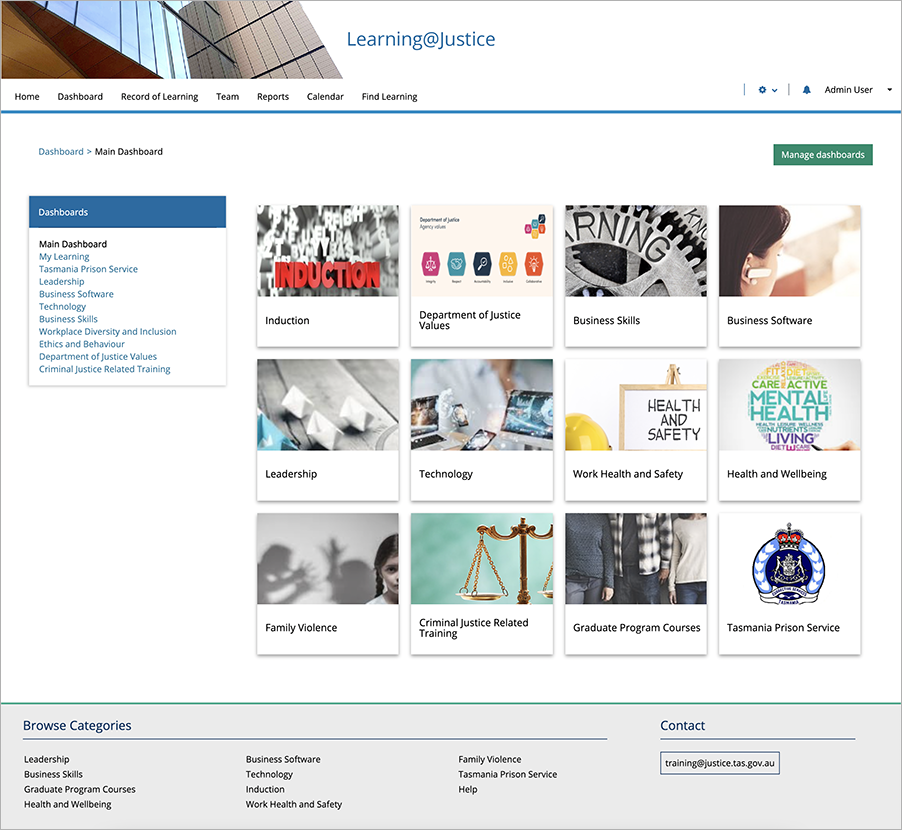This screenshot has width=902, height=830.
Task: Expand the Admin User dropdown arrow
Action: 889,90
